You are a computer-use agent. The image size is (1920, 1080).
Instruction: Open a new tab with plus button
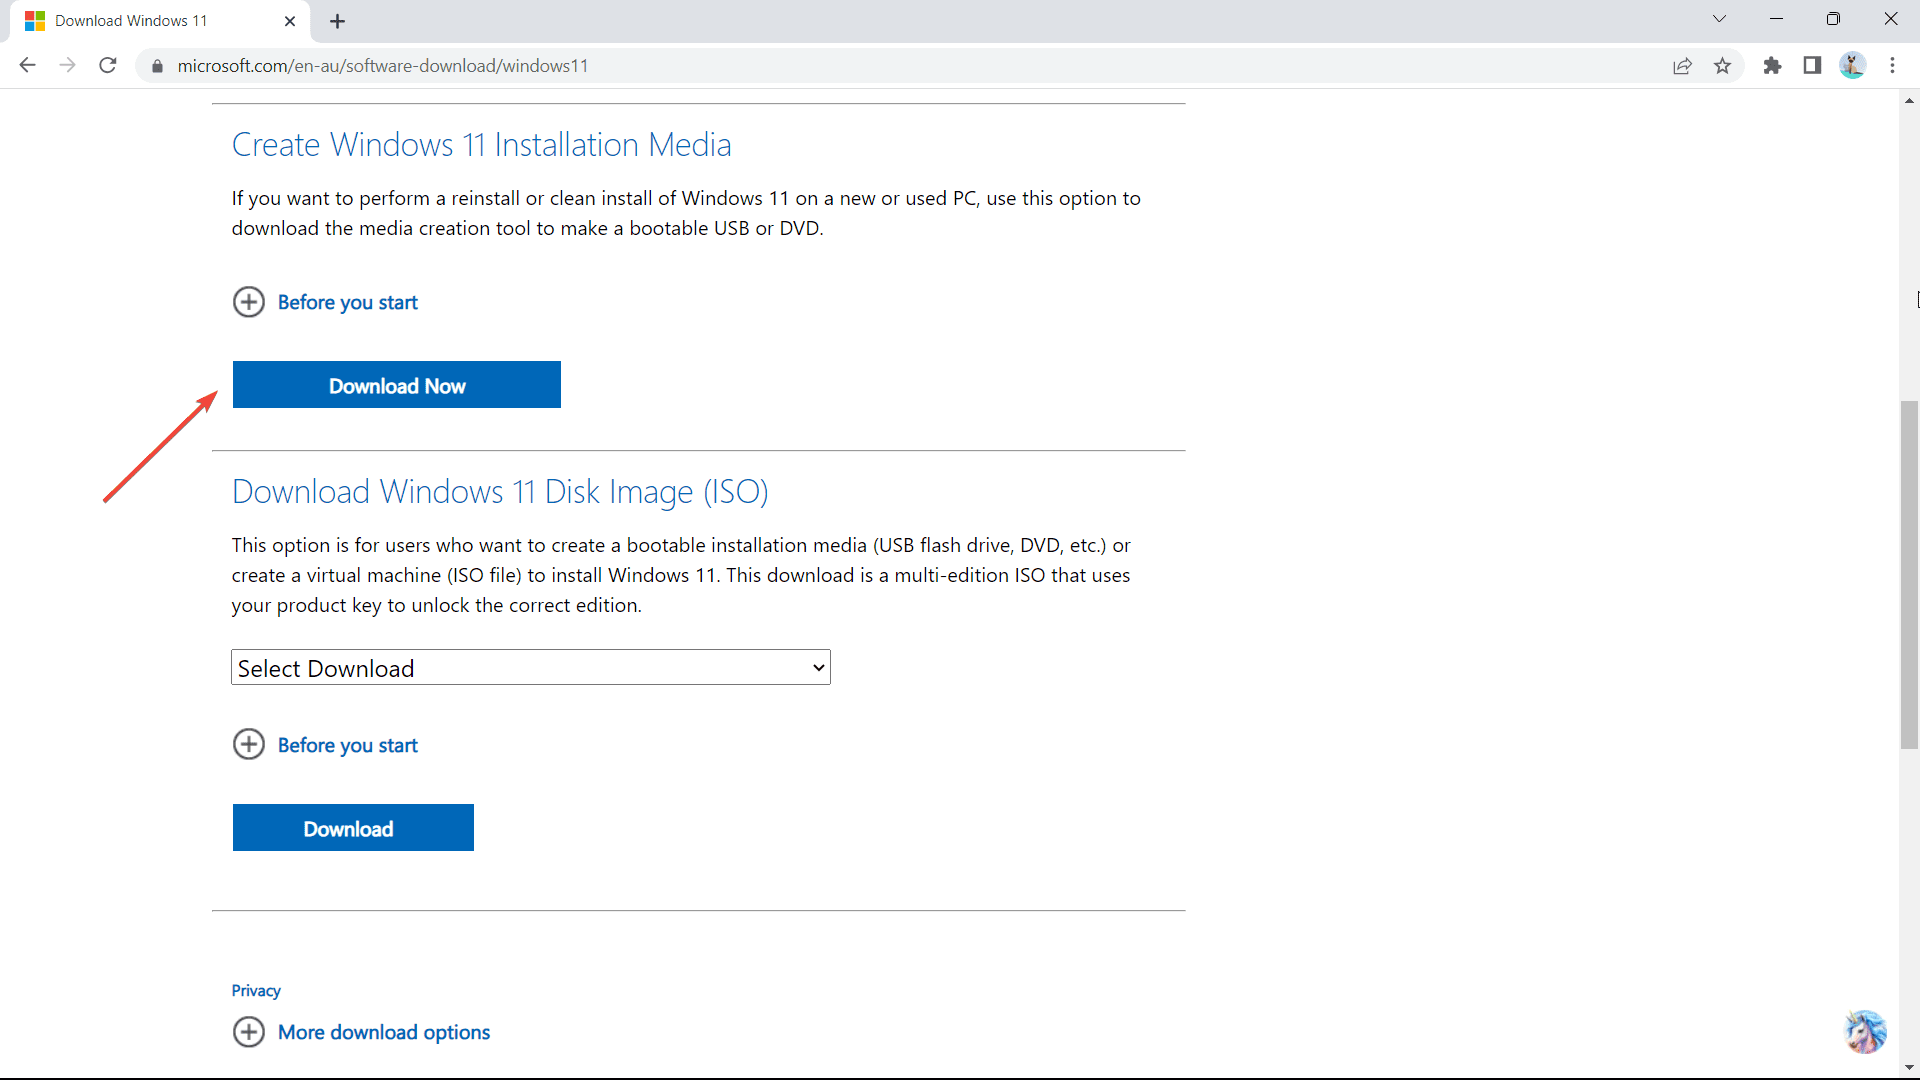coord(338,21)
